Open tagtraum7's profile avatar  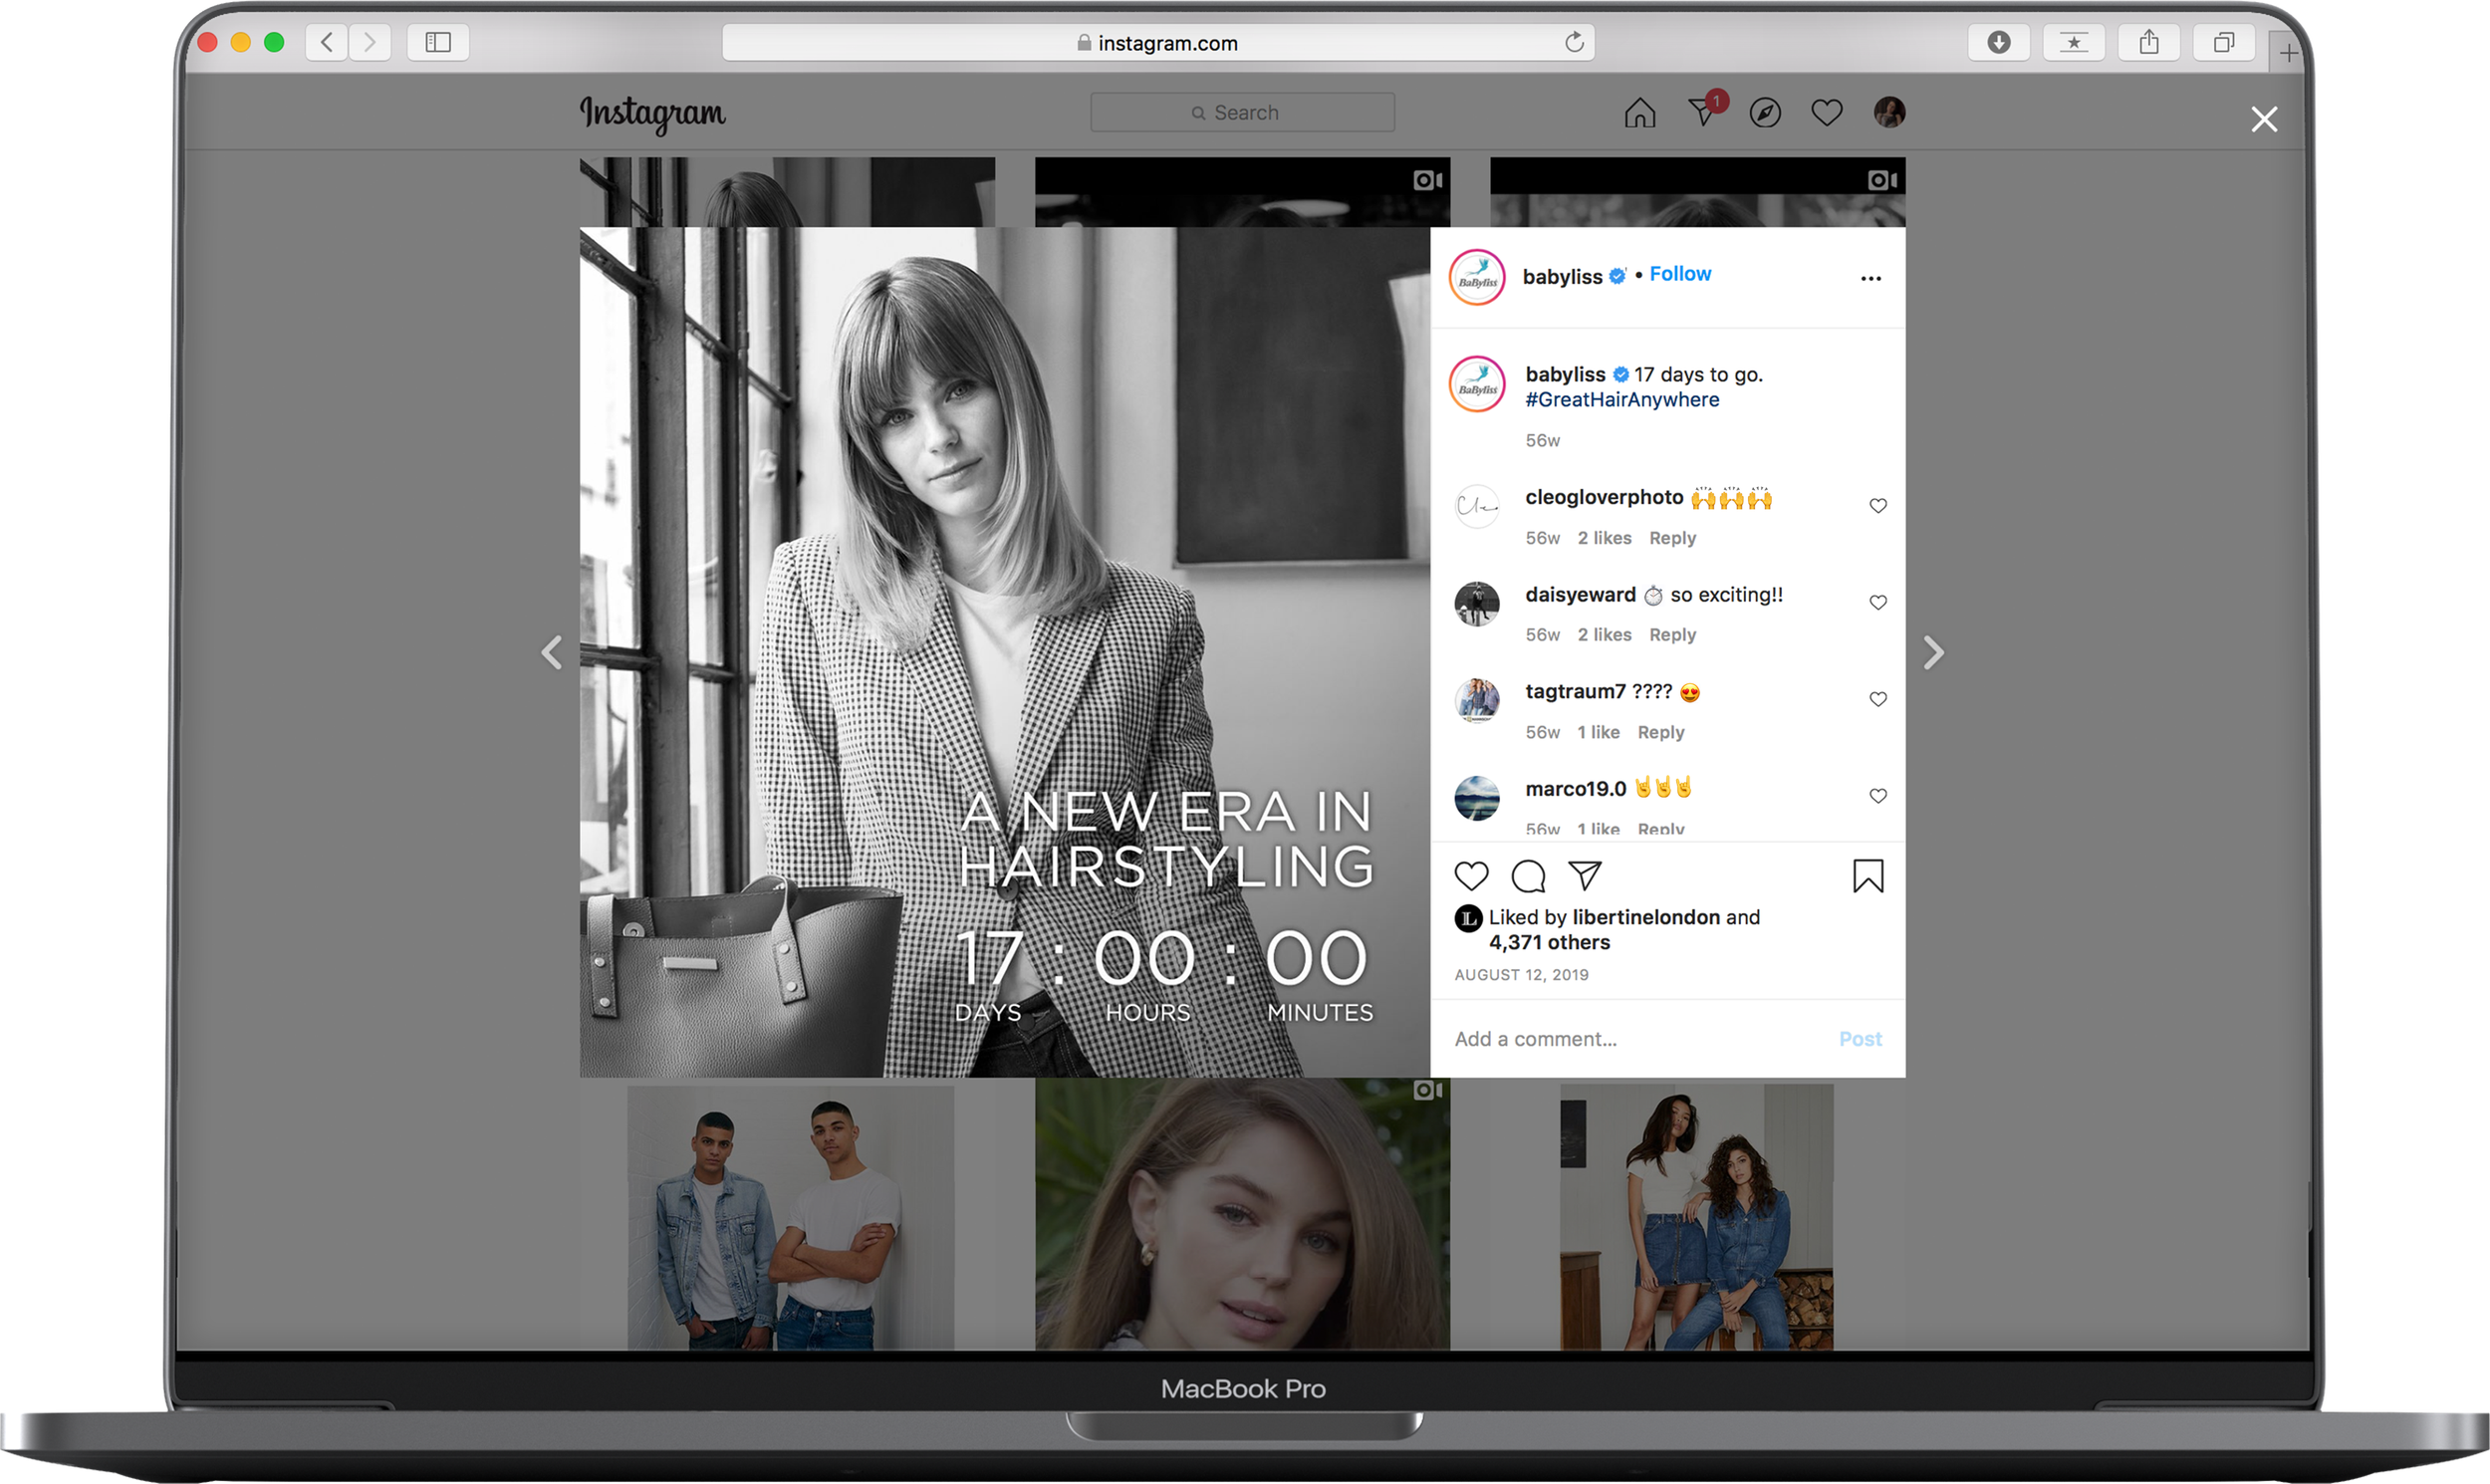pos(1476,700)
